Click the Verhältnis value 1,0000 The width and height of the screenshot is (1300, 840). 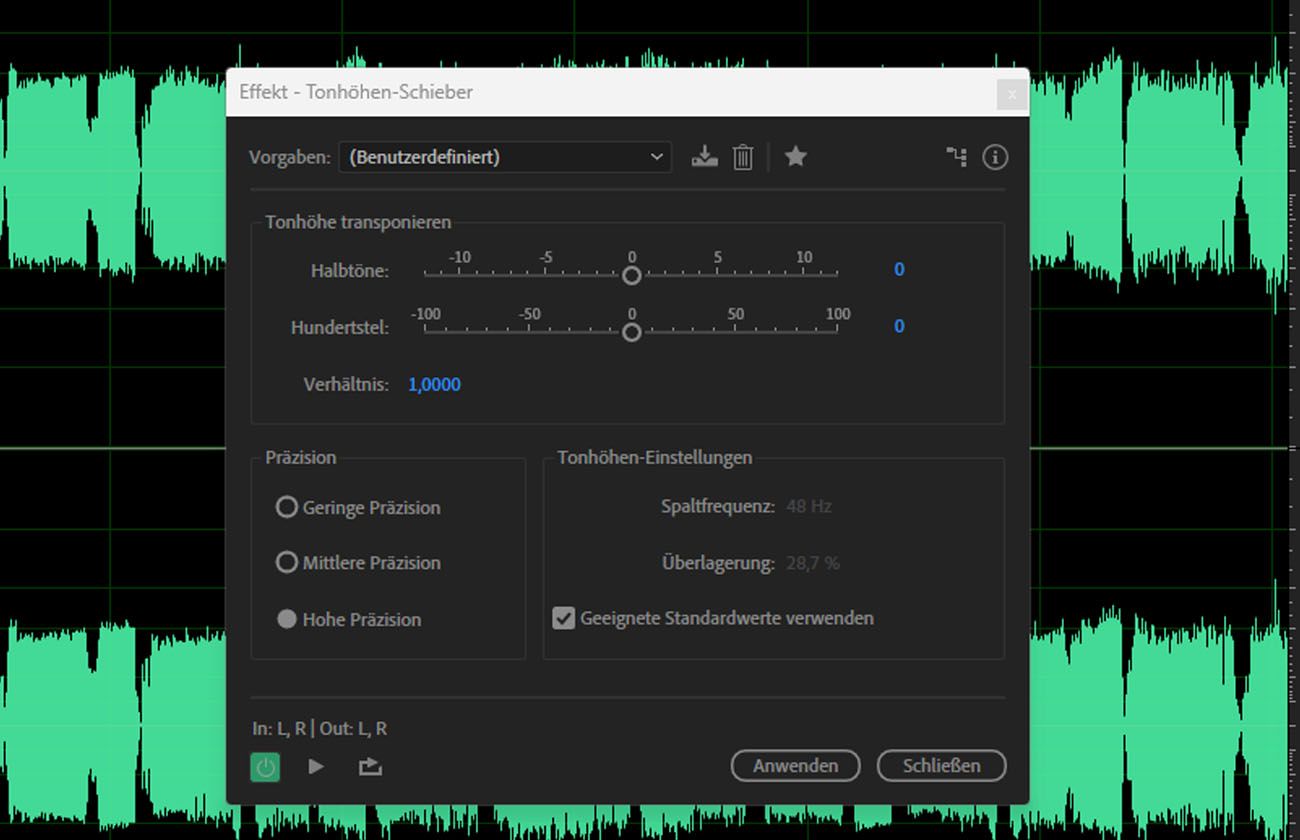434,384
